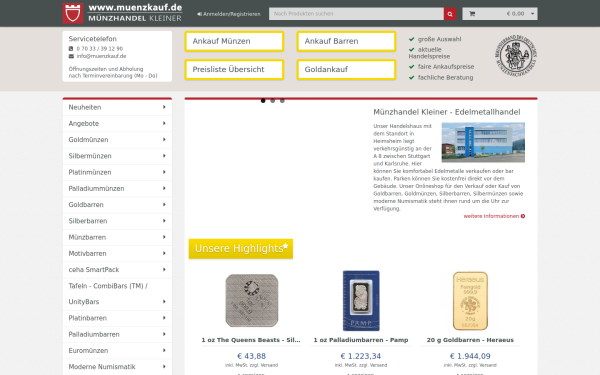Click the shopping cart icon
The width and height of the screenshot is (600, 375).
click(472, 14)
